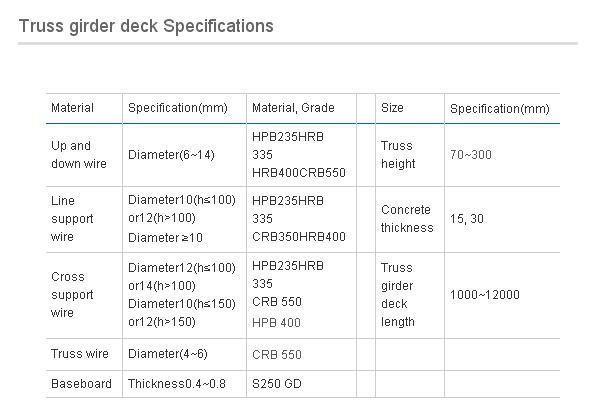
Task: Select the Concrete thickness cell
Action: (x=407, y=219)
